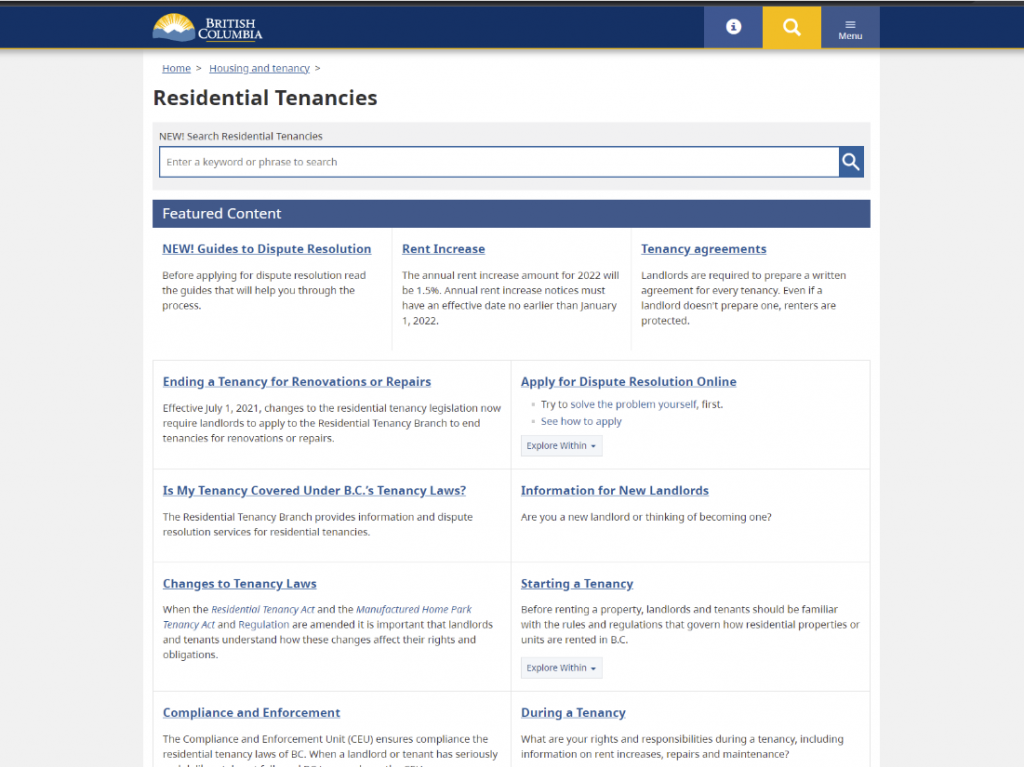Open Housing and tenancy breadcrumb link
This screenshot has height=767, width=1024.
point(259,68)
